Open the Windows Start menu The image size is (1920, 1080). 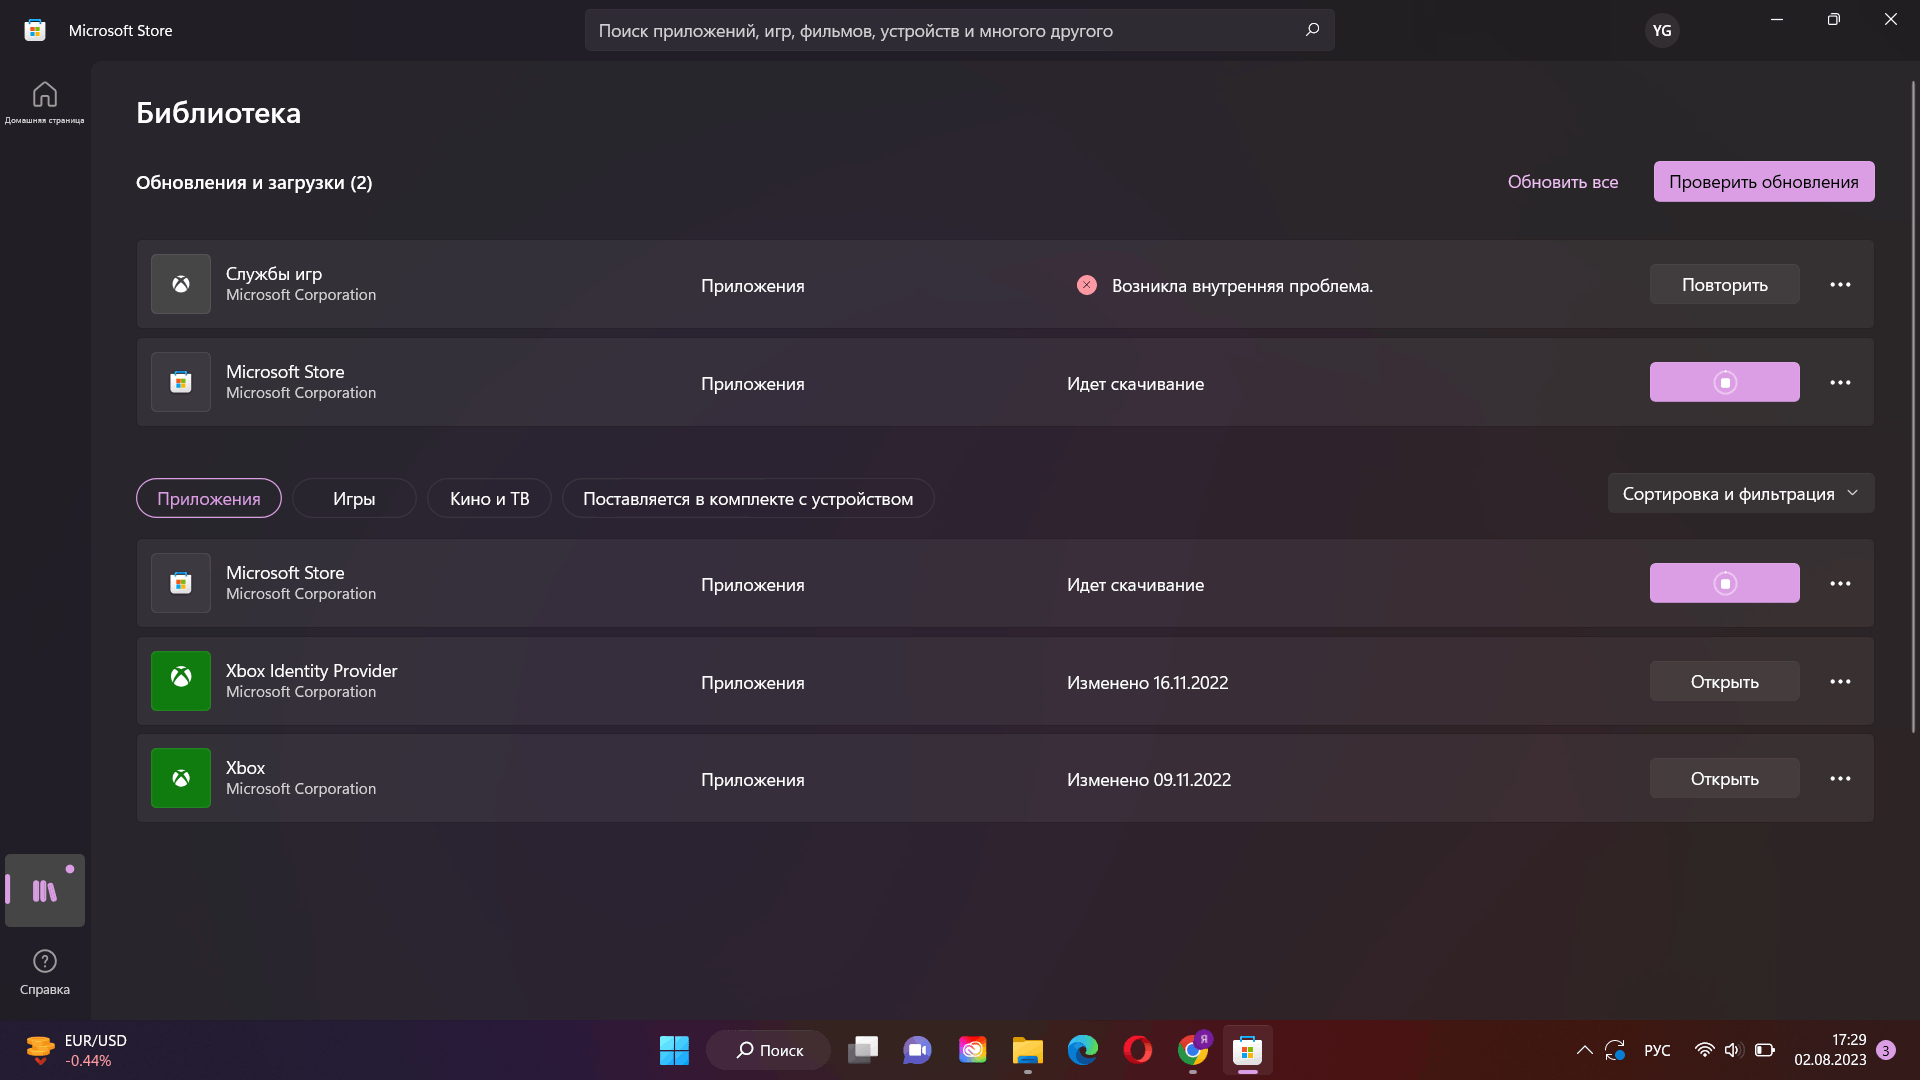tap(674, 1050)
